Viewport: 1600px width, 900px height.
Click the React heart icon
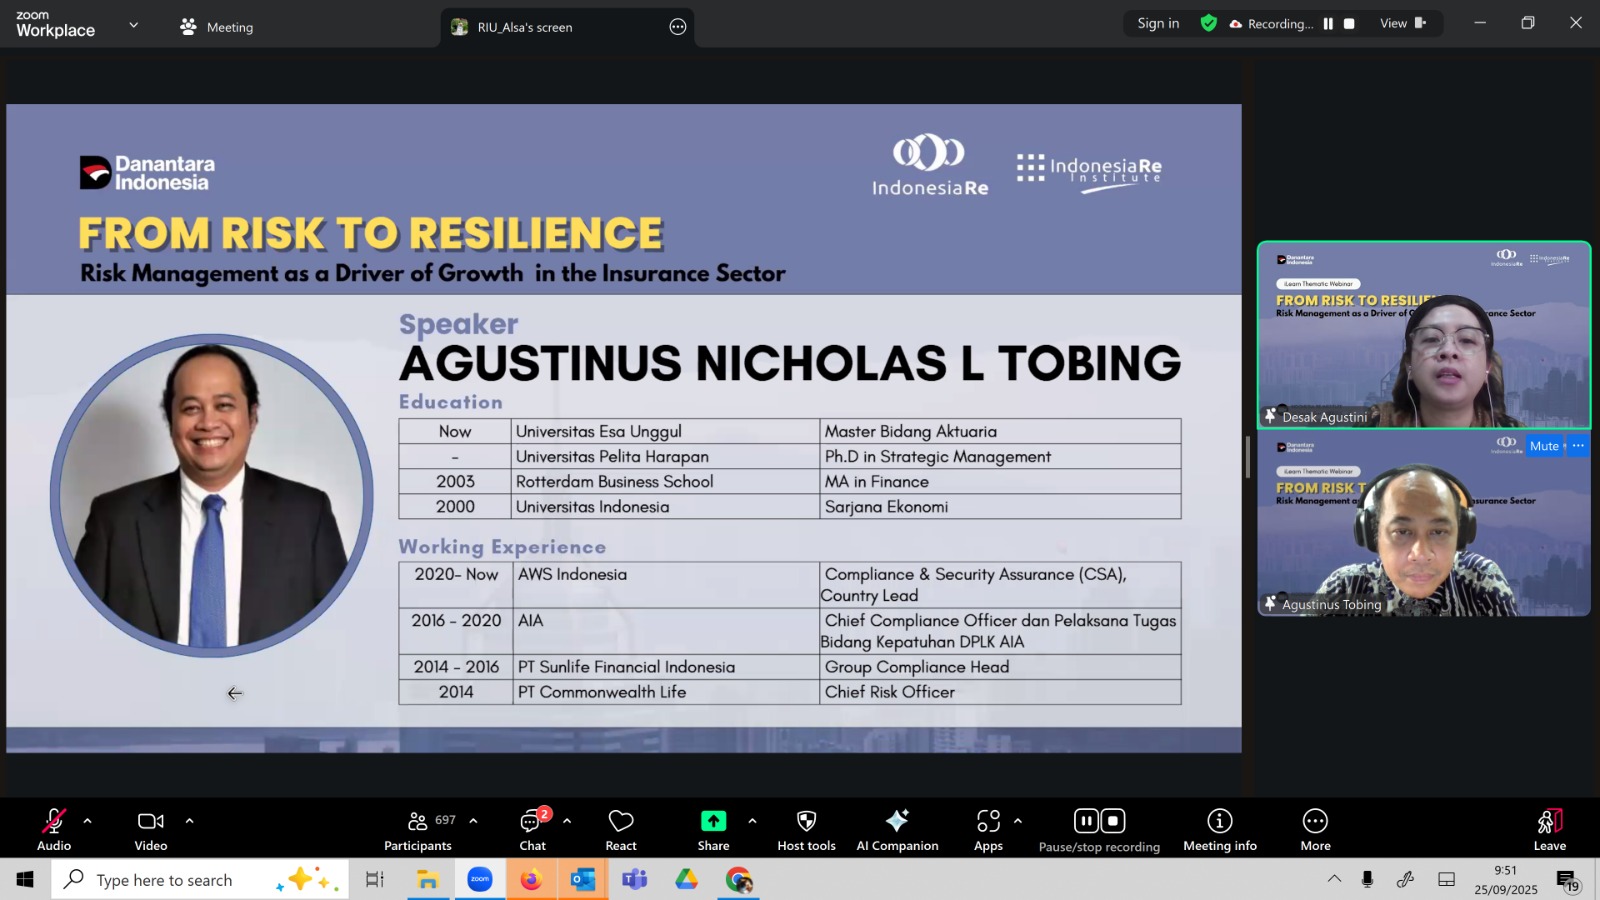coord(621,829)
